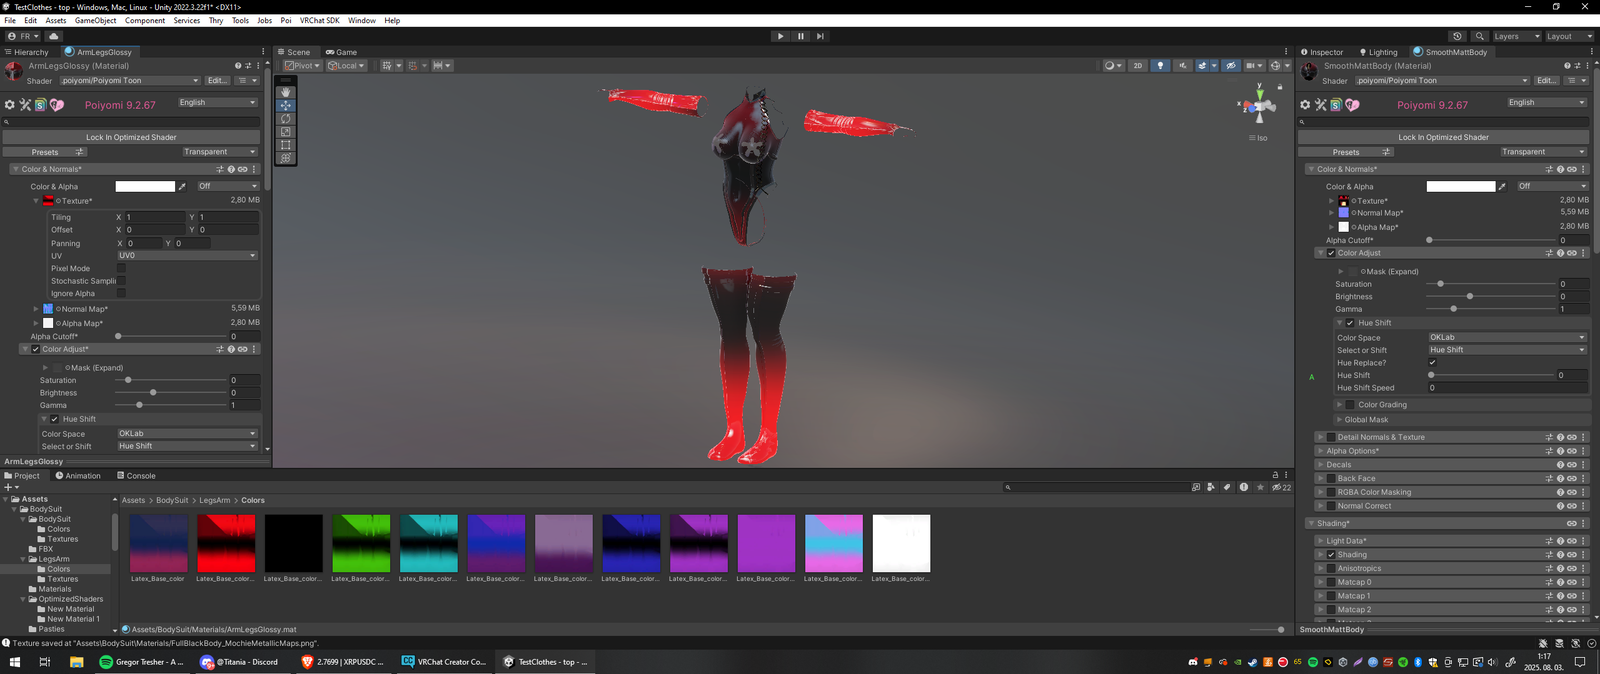Image resolution: width=1600 pixels, height=674 pixels.
Task: Click Lock In Optimized Shader in ArmLegsGlossy
Action: pyautogui.click(x=131, y=137)
